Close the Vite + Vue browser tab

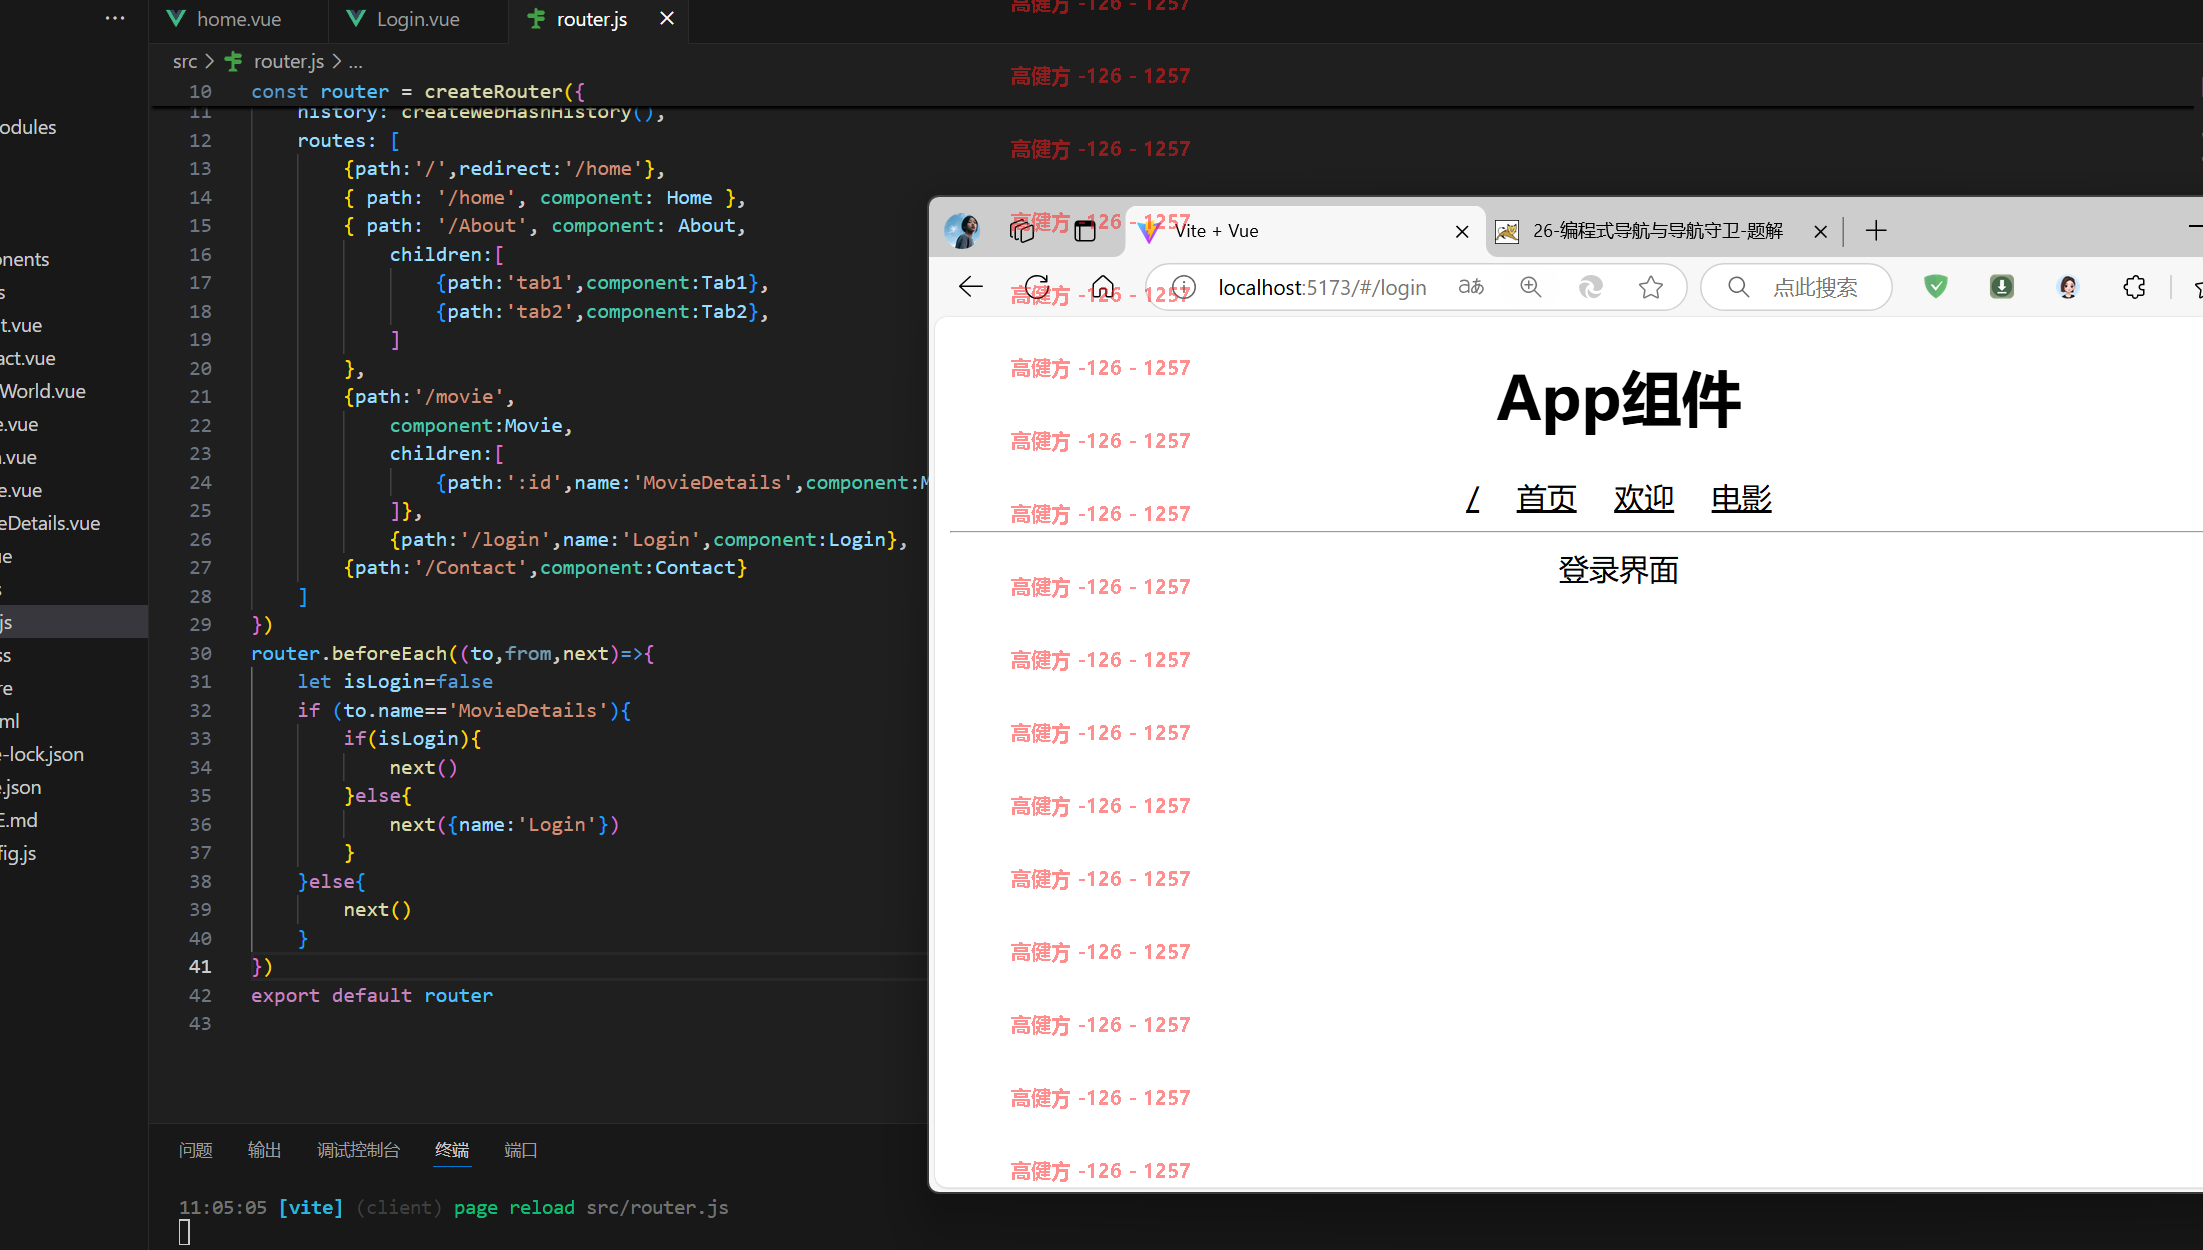click(x=1462, y=231)
